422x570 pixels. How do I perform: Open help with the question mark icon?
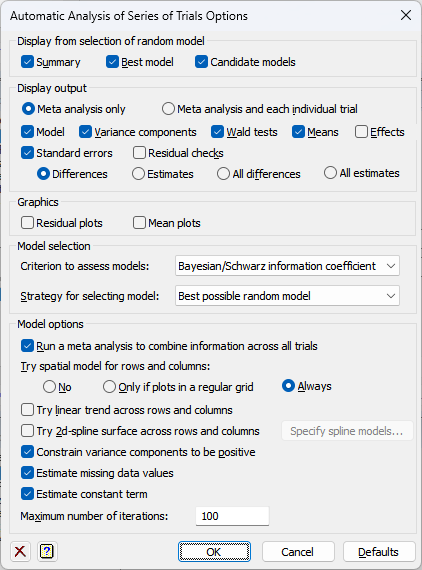[47, 551]
